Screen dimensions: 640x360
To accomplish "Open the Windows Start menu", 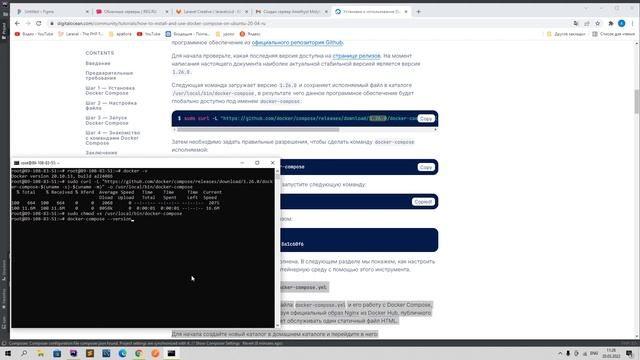I will point(8,353).
